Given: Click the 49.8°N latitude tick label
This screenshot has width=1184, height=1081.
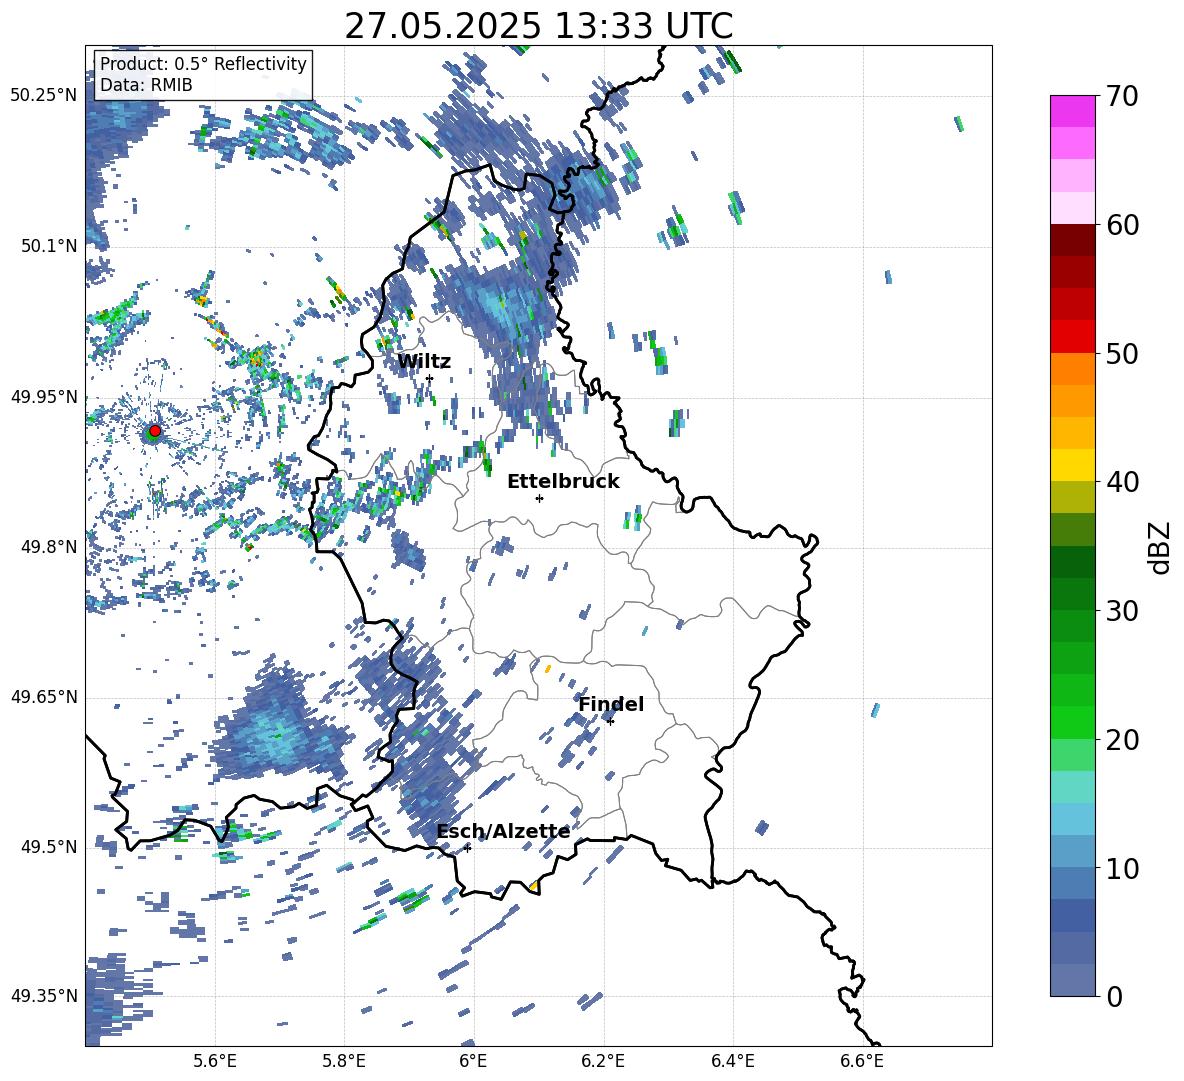Looking at the screenshot, I should point(50,547).
